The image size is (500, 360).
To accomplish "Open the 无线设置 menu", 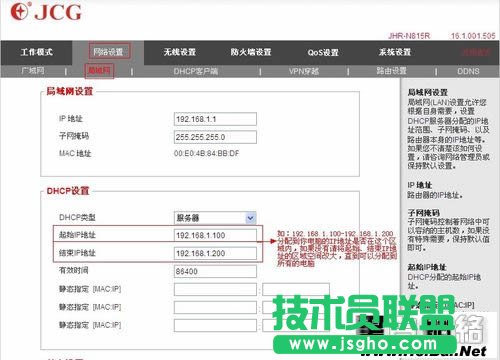I will 180,52.
